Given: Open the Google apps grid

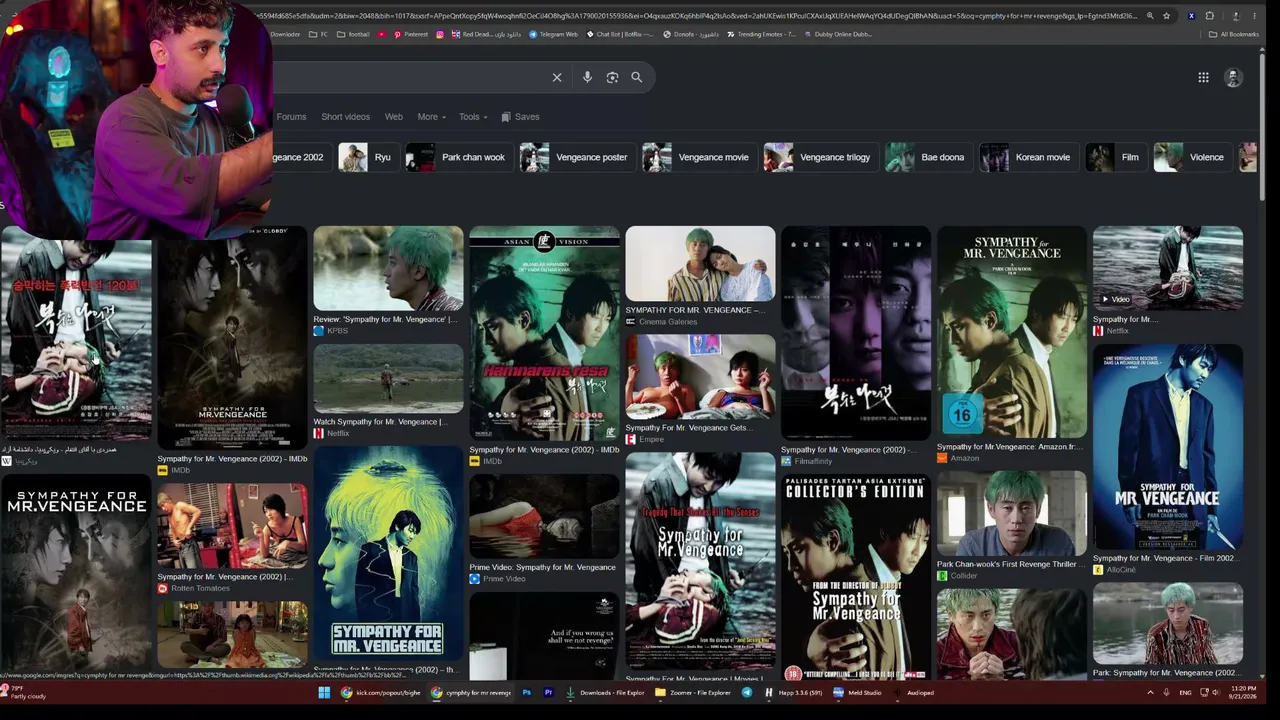Looking at the screenshot, I should point(1203,77).
